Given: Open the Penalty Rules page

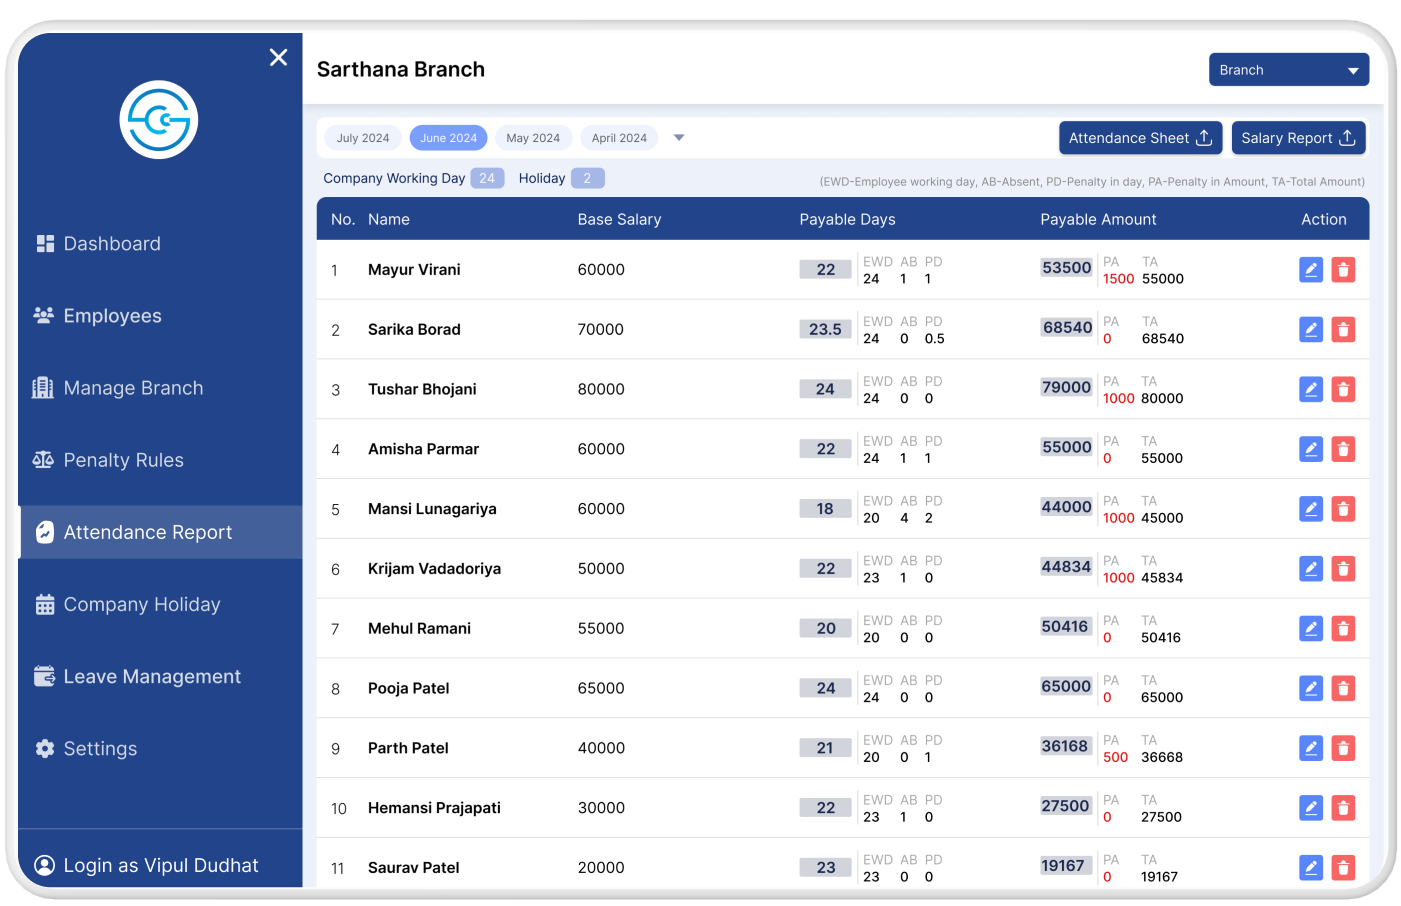Looking at the screenshot, I should tap(123, 460).
